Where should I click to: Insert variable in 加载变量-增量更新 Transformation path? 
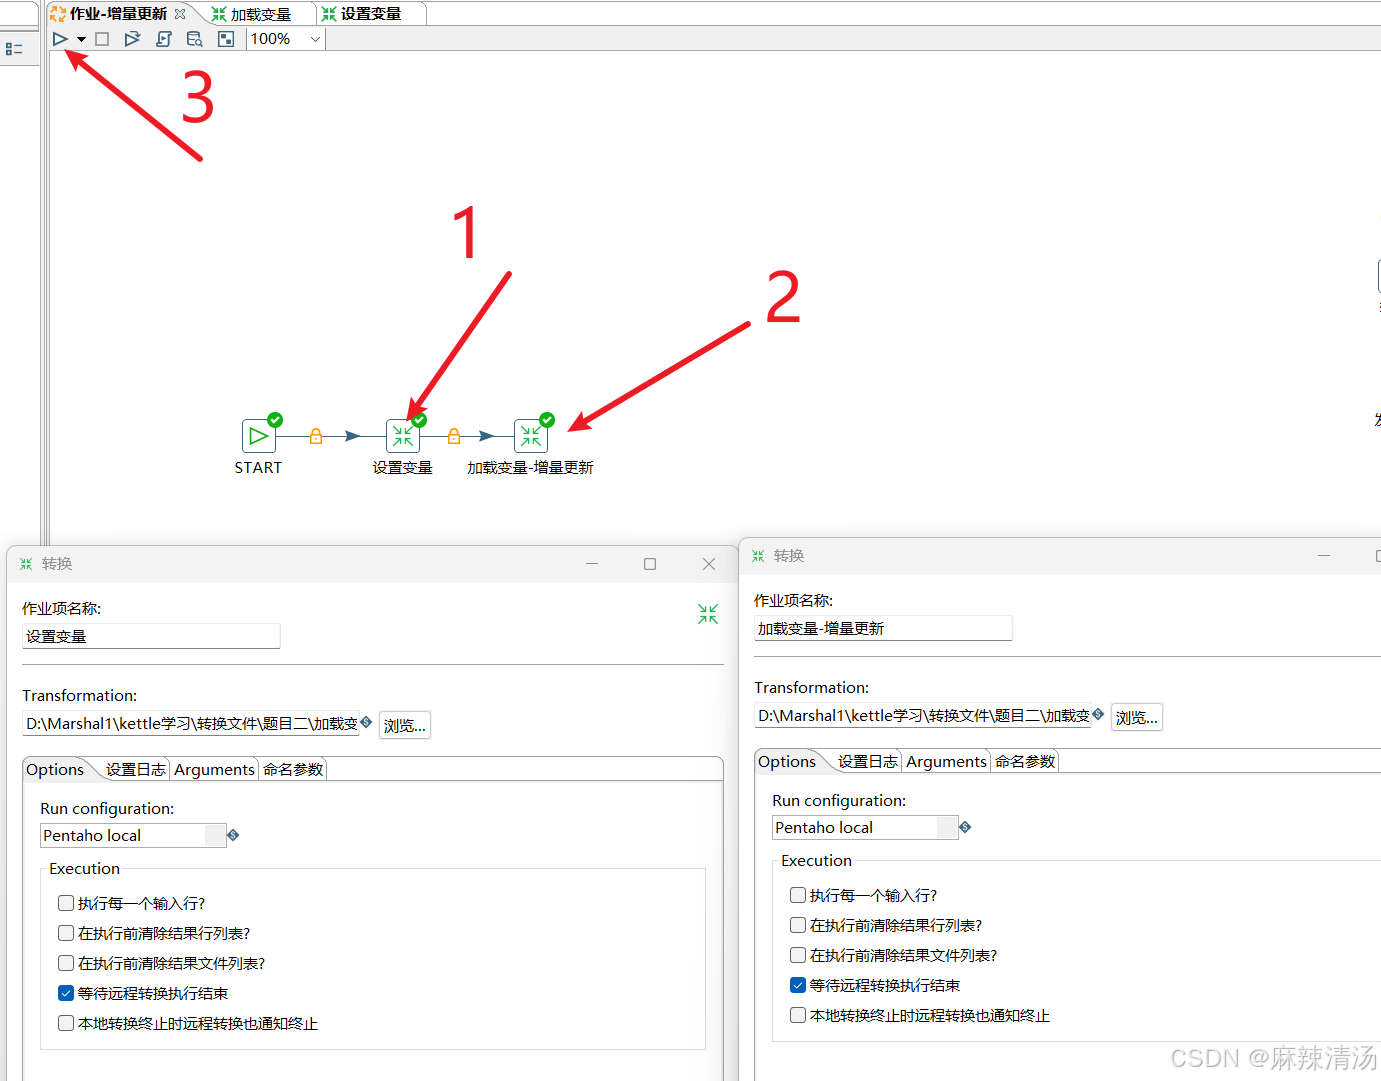coord(1099,714)
